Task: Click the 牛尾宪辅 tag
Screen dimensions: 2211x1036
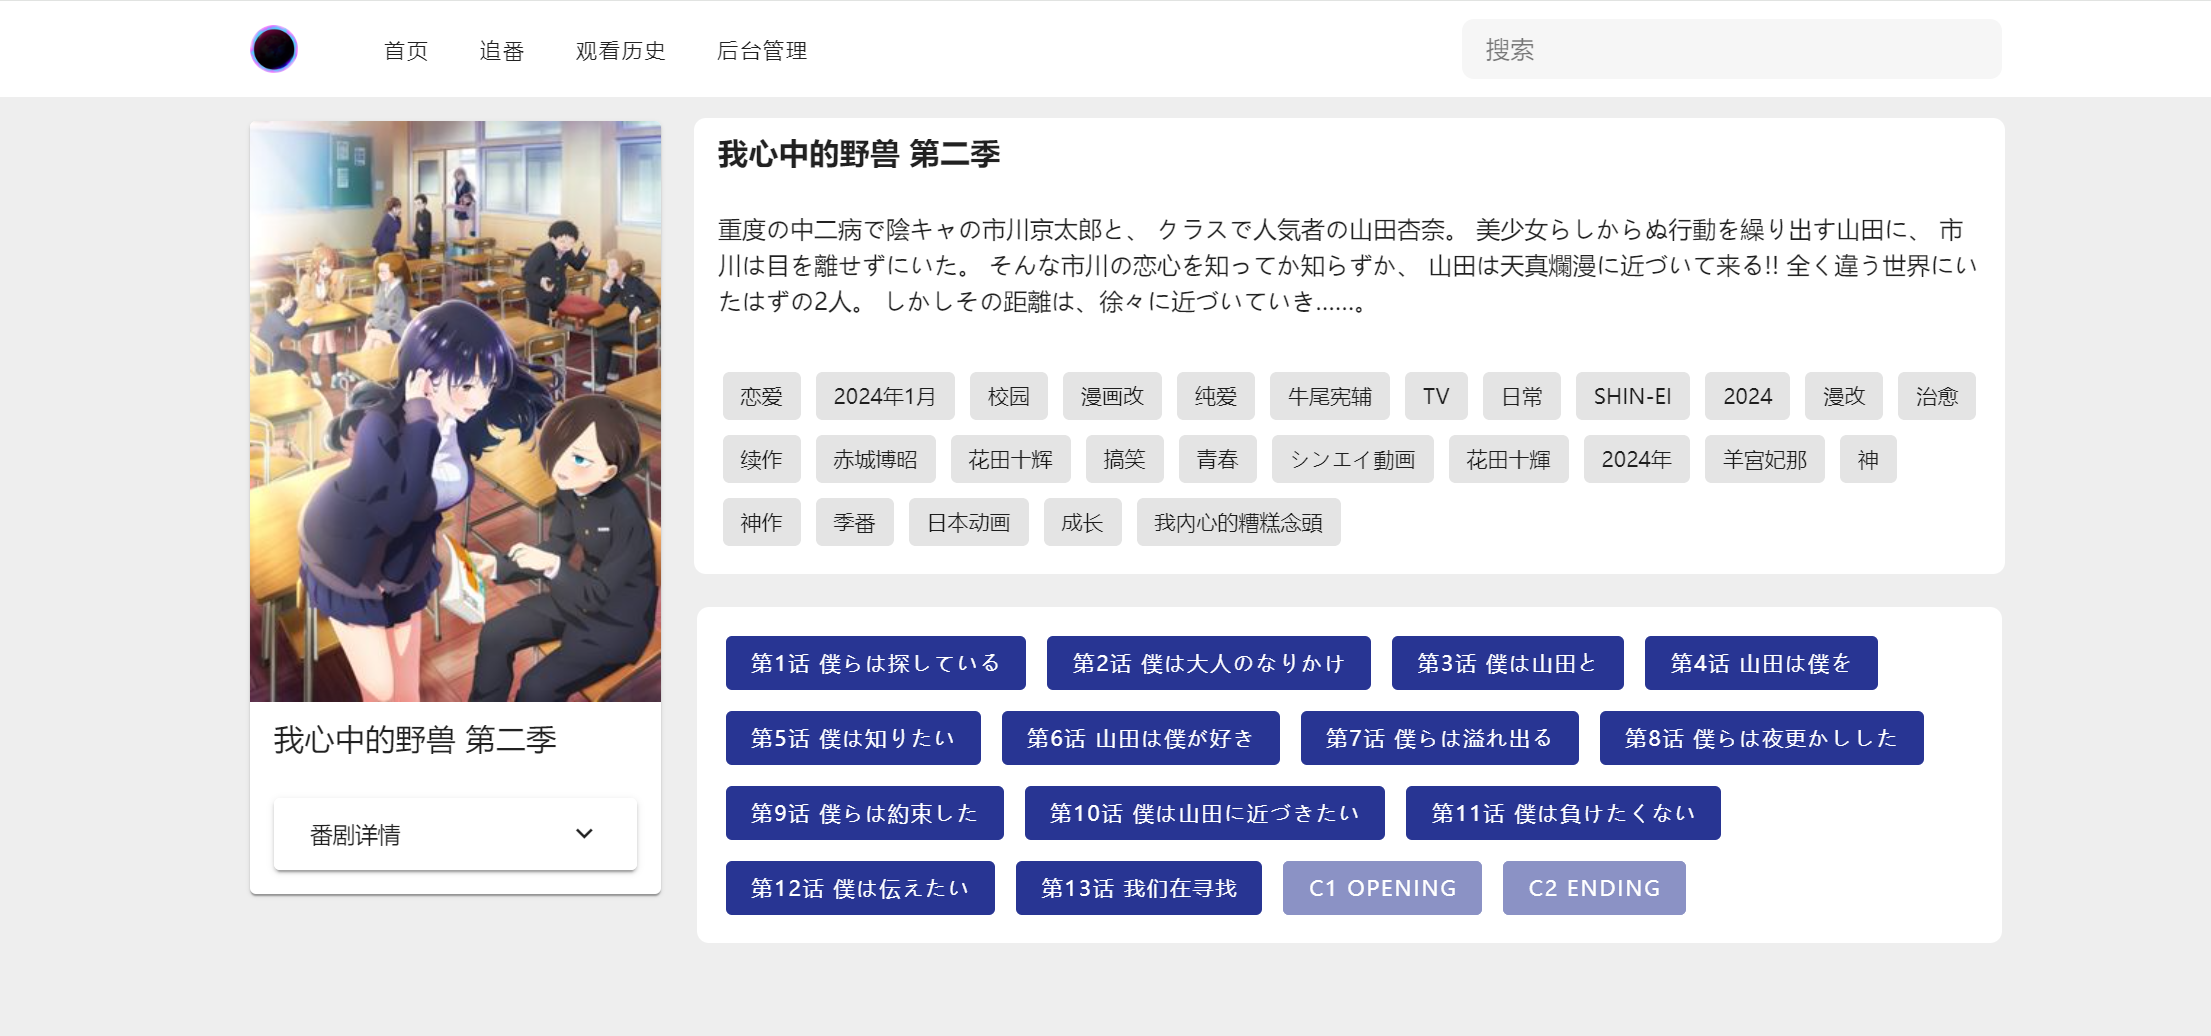Action: click(1330, 396)
